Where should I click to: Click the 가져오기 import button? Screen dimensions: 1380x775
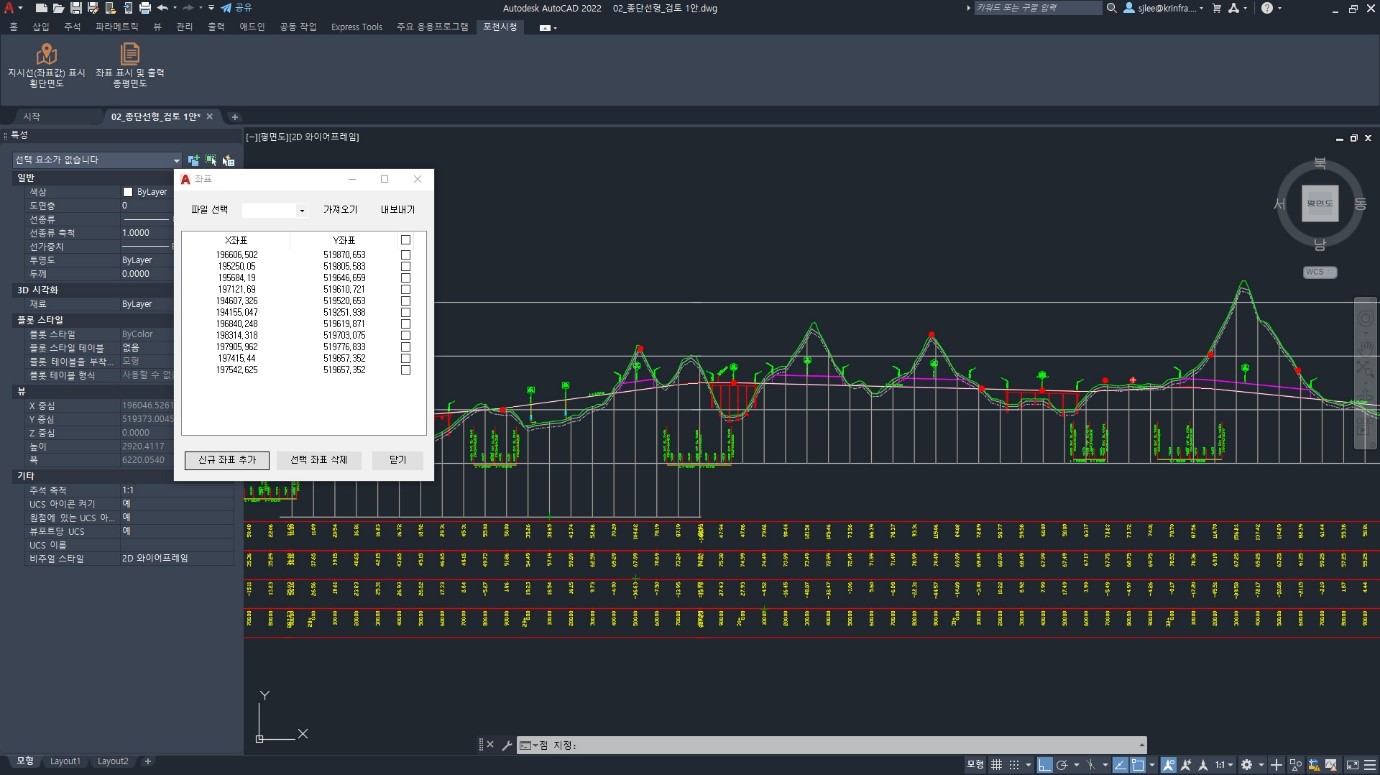coord(340,210)
